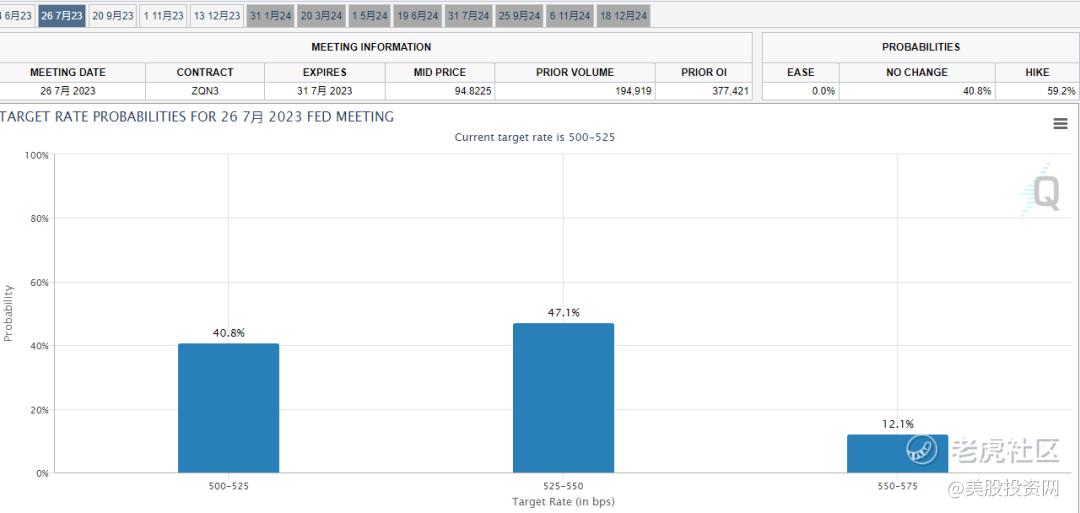This screenshot has width=1080, height=513.
Task: Click the 525-550 bar showing 47.1%
Action: (563, 398)
